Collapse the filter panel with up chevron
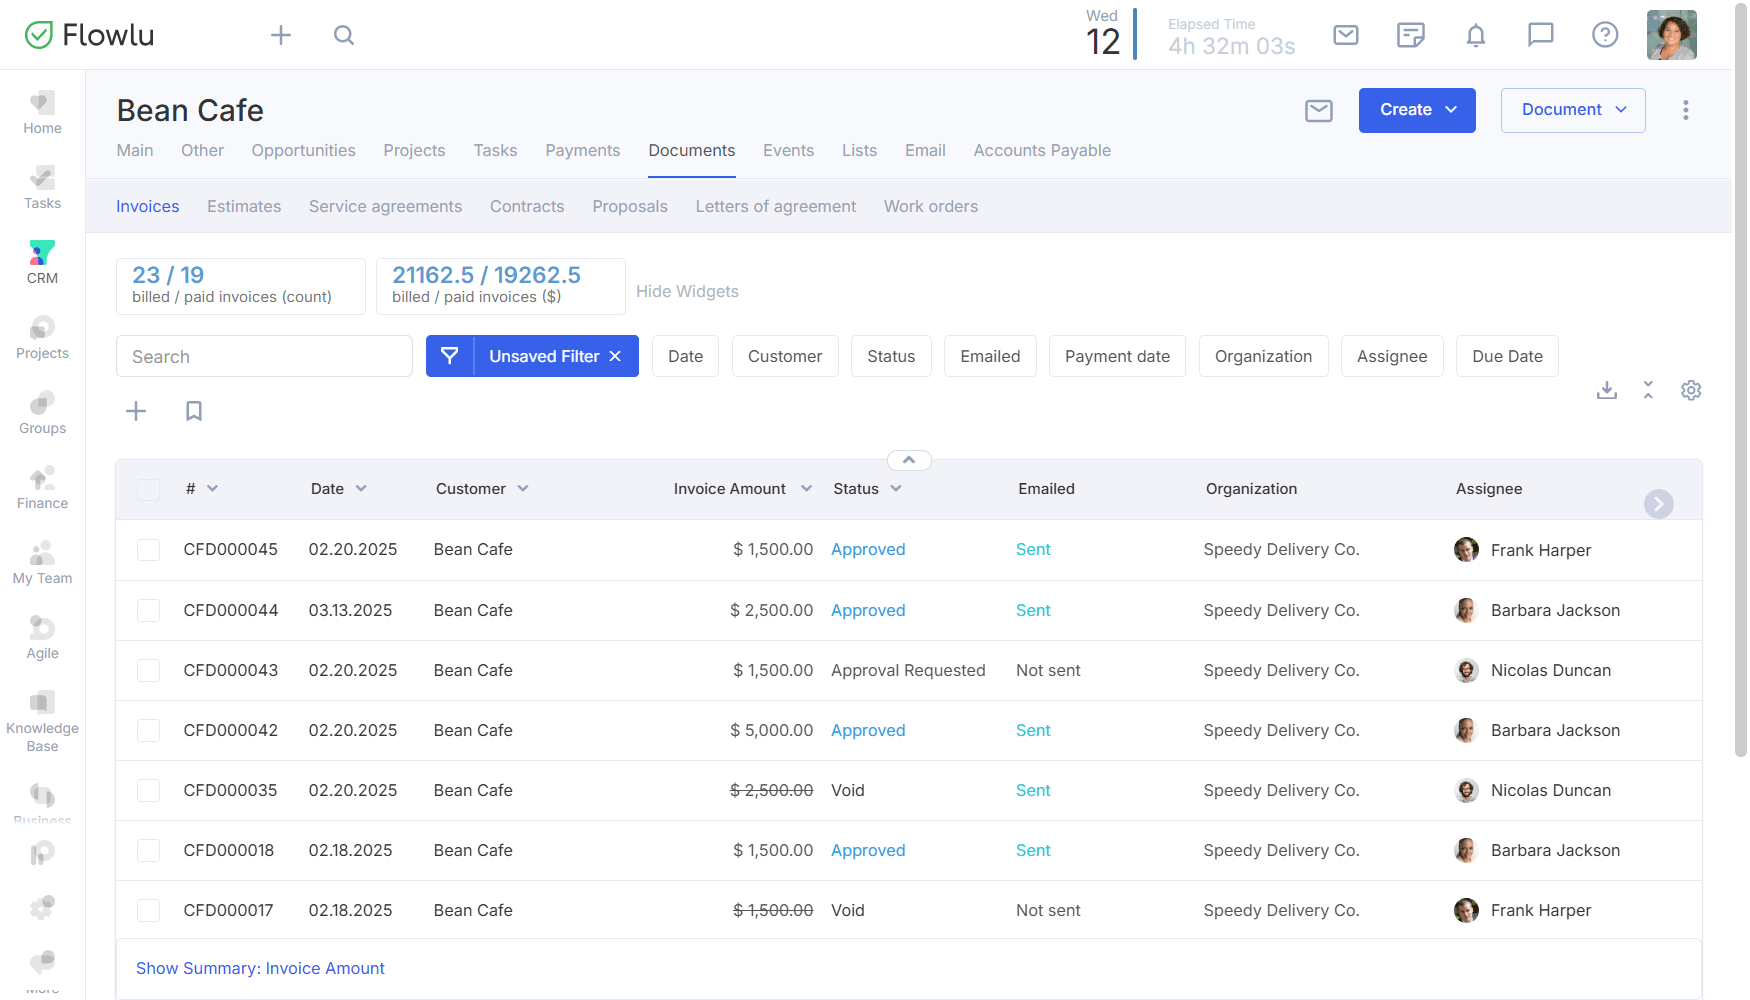The image size is (1750, 1000). coord(909,460)
